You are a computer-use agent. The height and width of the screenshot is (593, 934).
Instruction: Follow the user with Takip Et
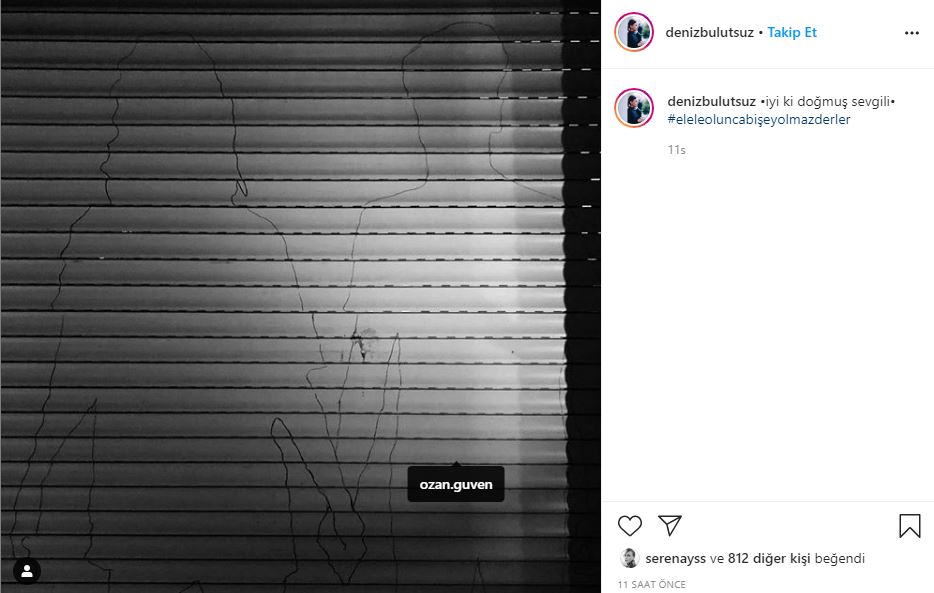[x=792, y=33]
